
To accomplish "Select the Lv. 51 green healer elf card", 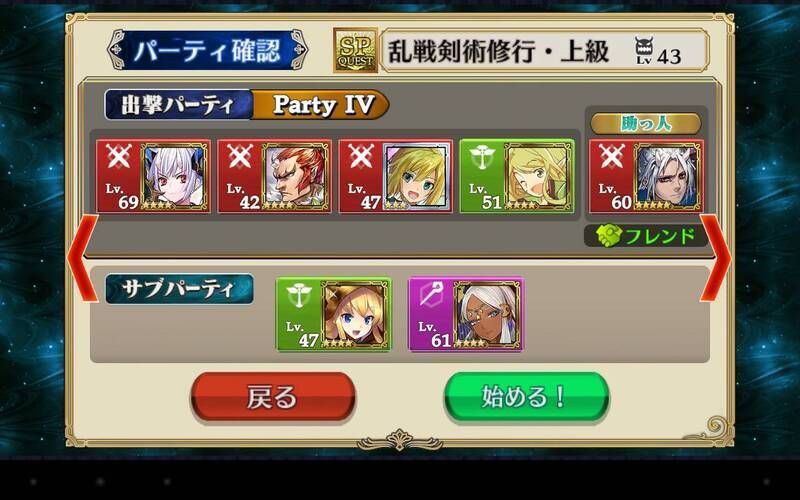I will [x=517, y=176].
